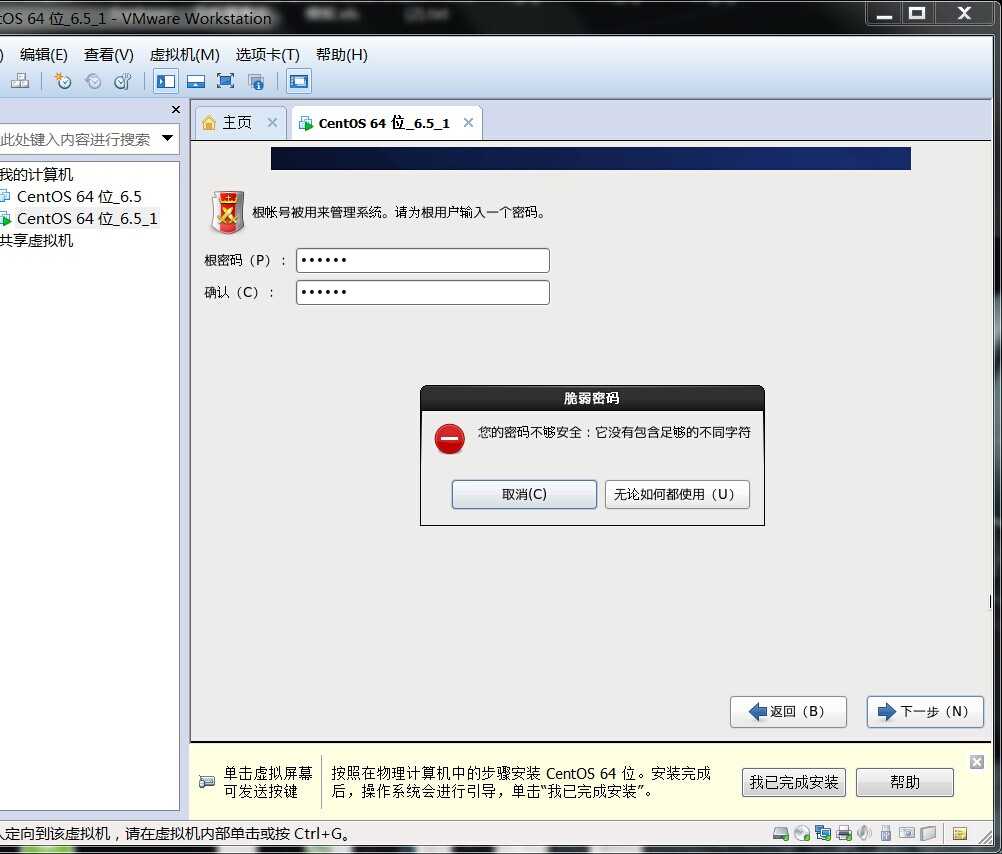Click the 根密码(P) password field
The height and width of the screenshot is (854, 1002).
[422, 260]
